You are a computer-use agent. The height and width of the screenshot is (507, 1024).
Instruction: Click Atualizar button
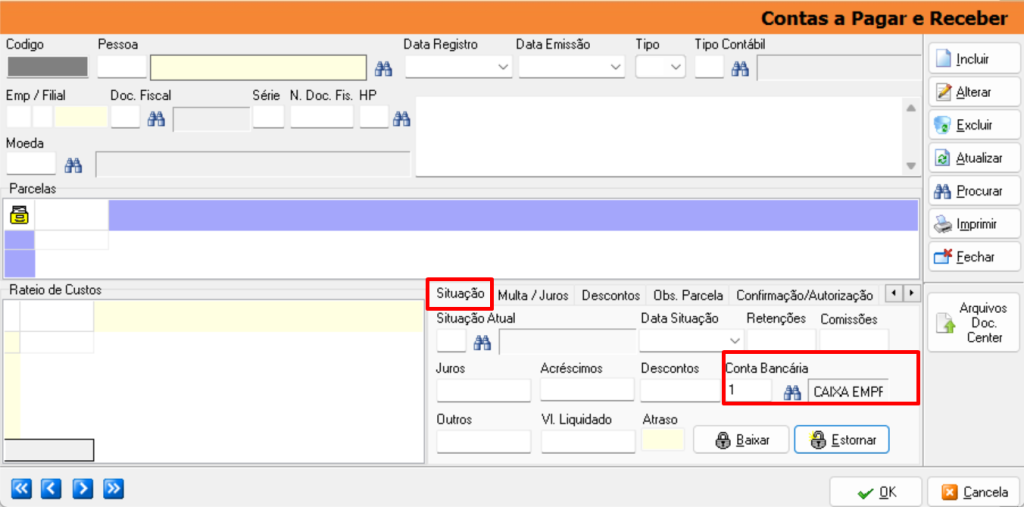click(x=974, y=158)
